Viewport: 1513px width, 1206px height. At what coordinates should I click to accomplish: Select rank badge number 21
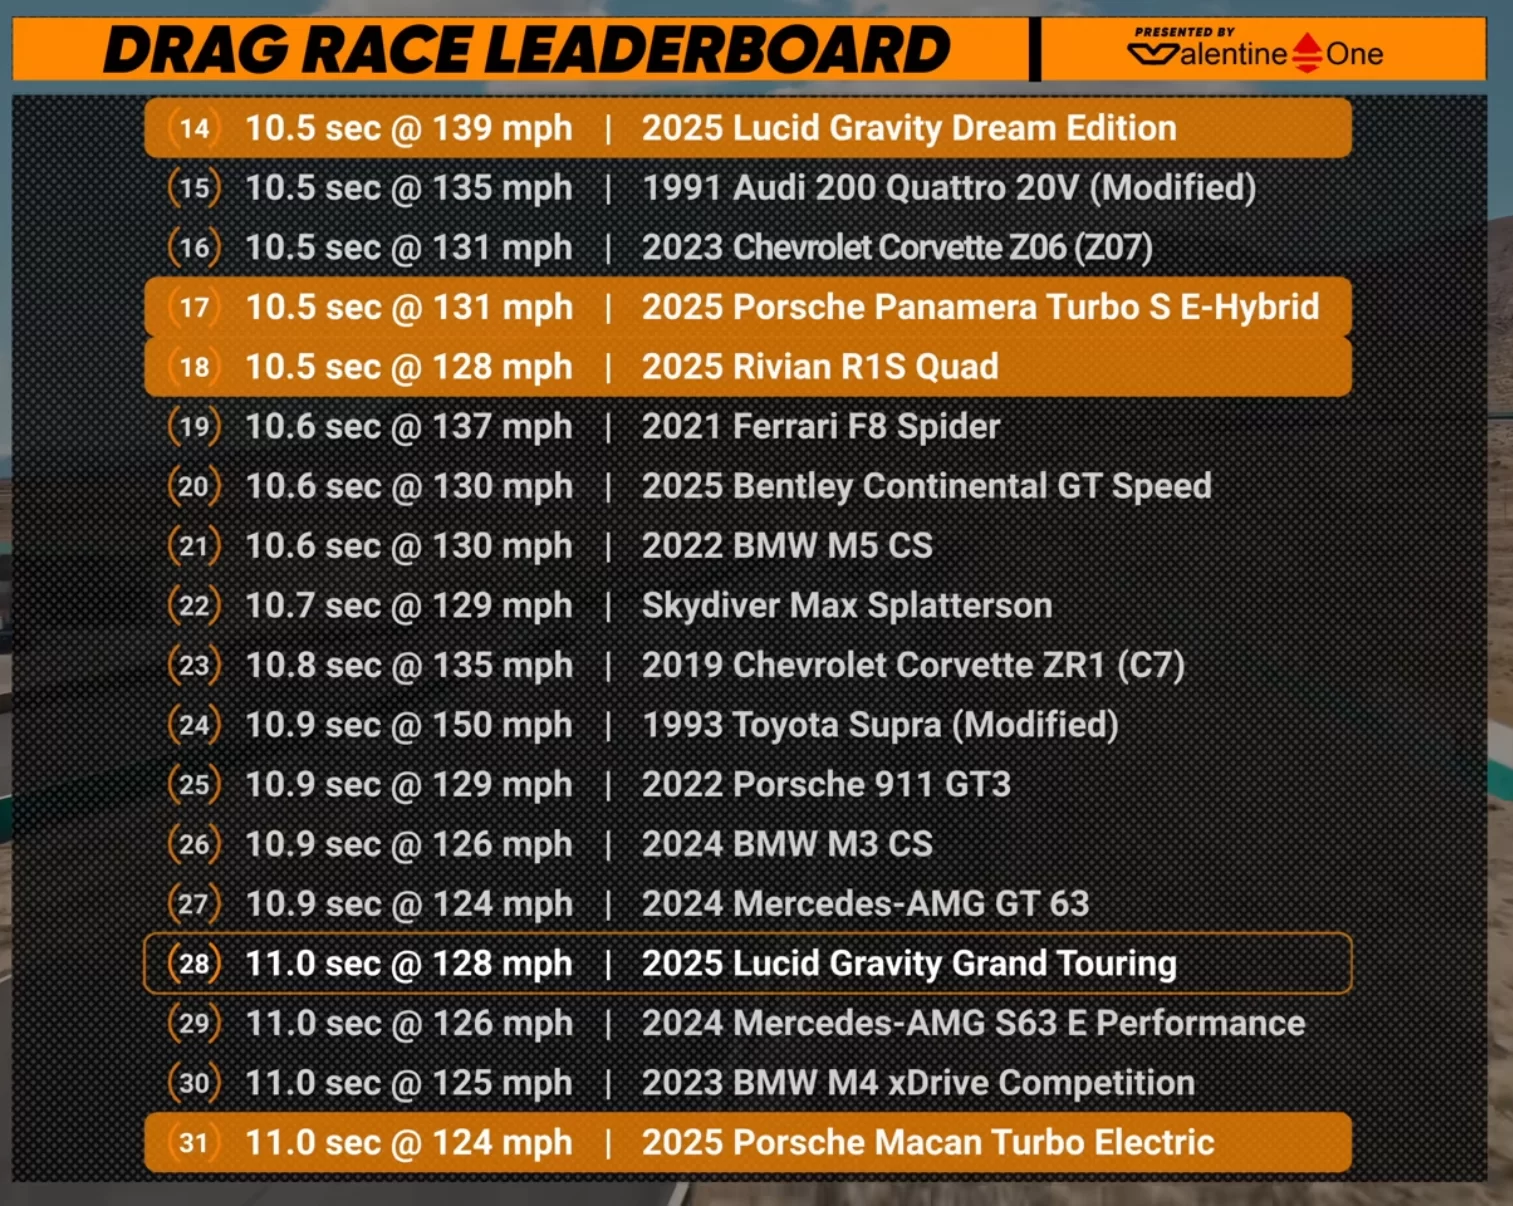(x=194, y=546)
